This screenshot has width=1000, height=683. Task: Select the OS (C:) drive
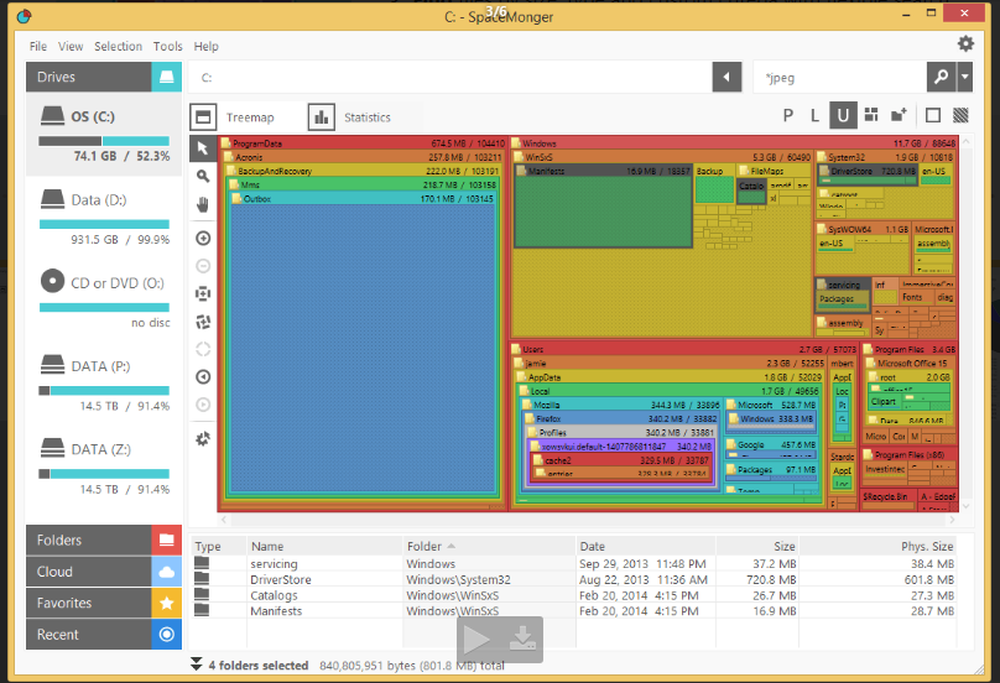pyautogui.click(x=104, y=134)
